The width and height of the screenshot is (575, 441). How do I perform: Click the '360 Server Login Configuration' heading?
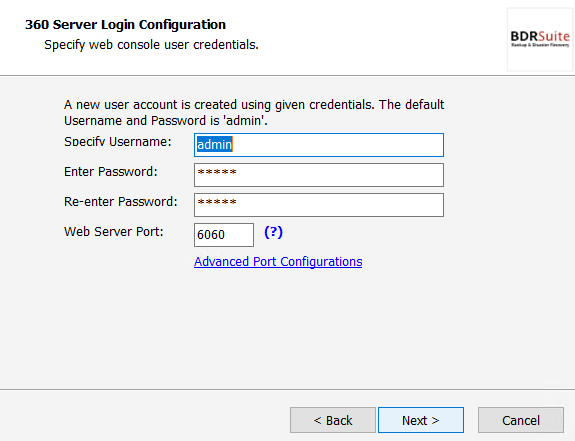pos(125,25)
